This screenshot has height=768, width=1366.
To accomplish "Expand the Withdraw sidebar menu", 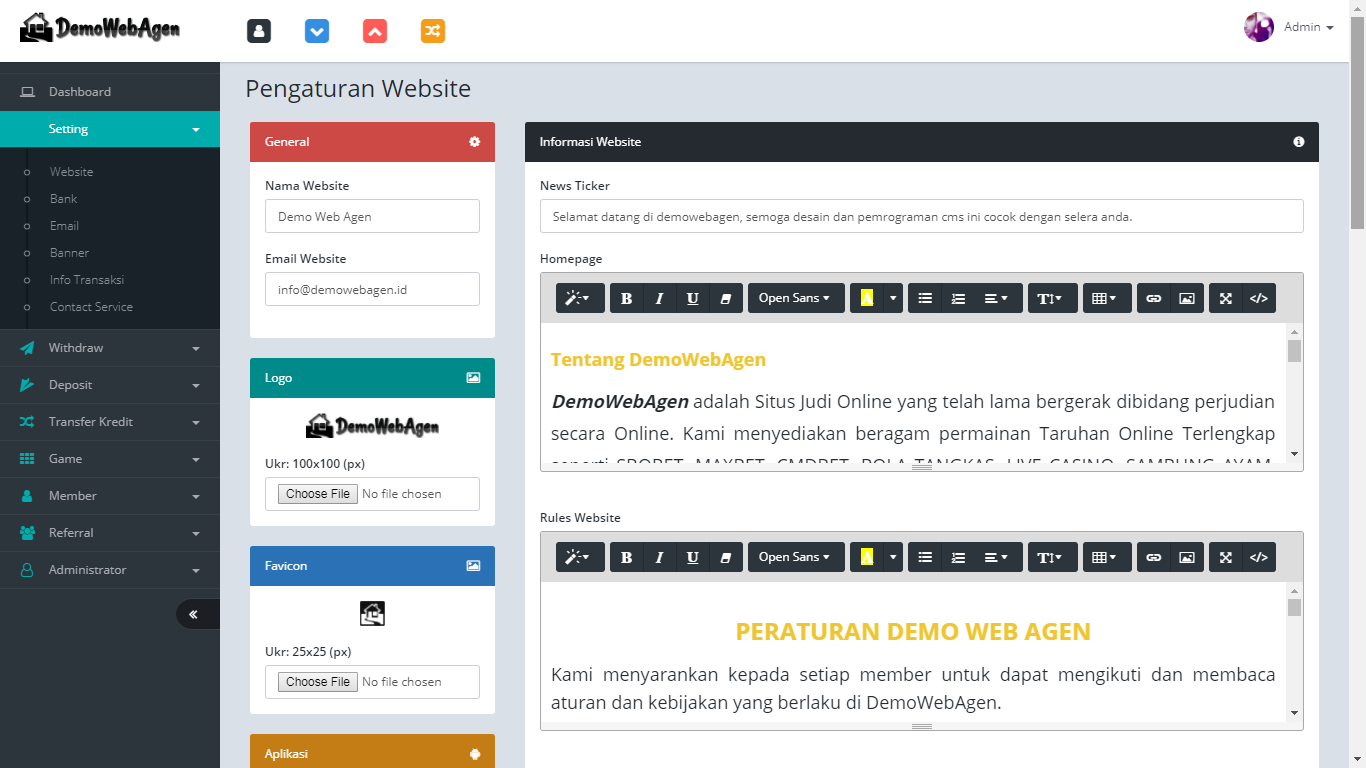I will coord(110,348).
